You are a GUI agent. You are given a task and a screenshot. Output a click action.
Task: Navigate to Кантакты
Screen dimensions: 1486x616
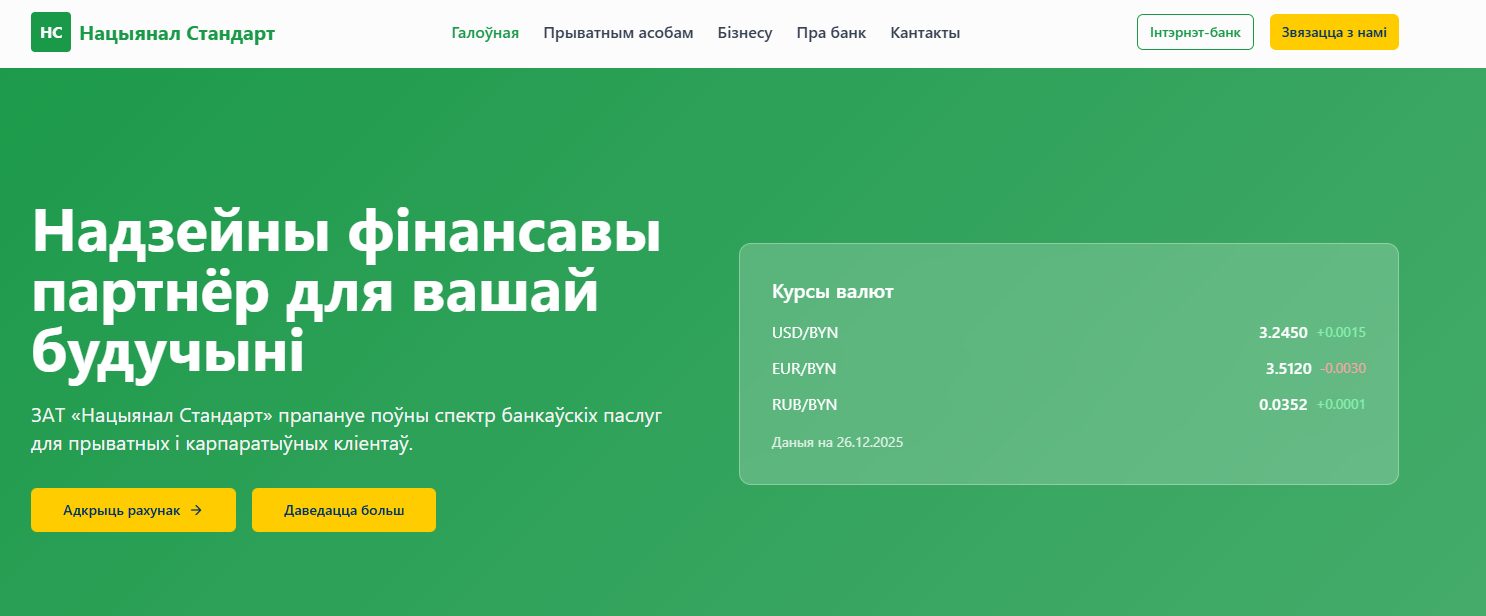pyautogui.click(x=925, y=33)
